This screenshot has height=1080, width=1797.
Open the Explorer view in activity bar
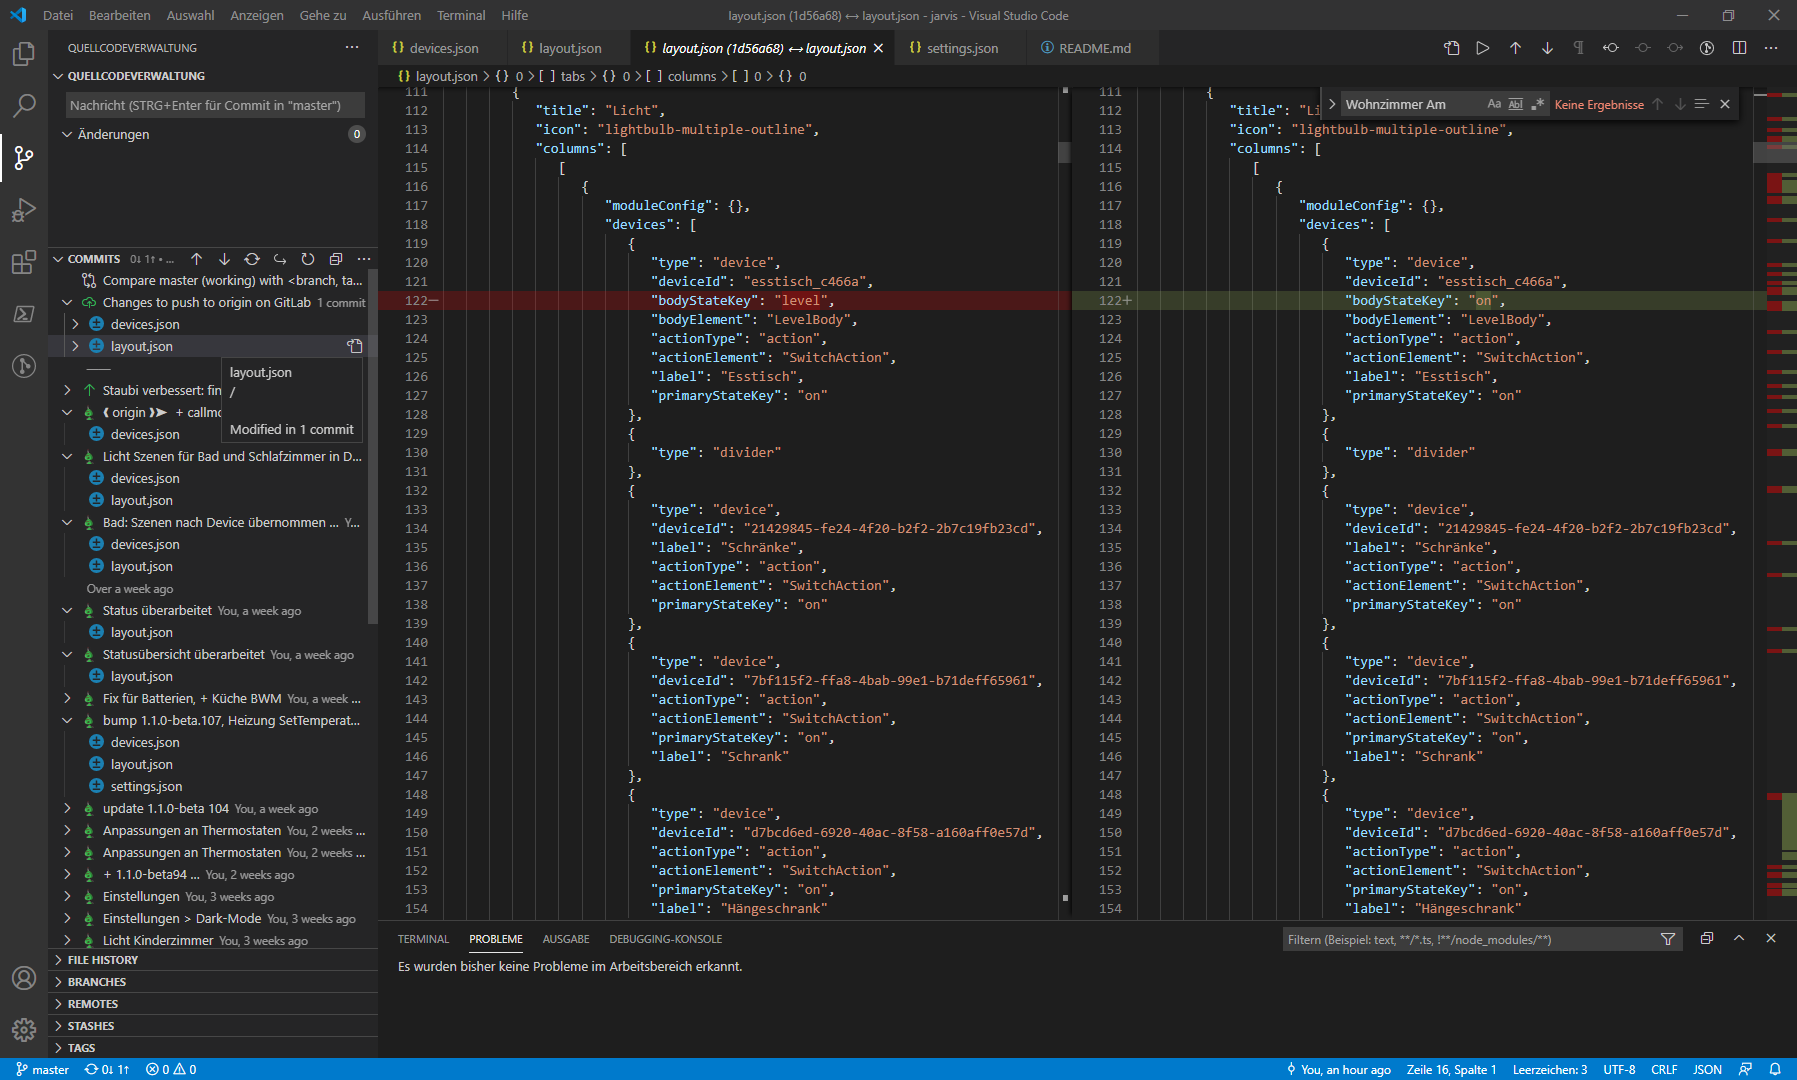click(x=24, y=53)
